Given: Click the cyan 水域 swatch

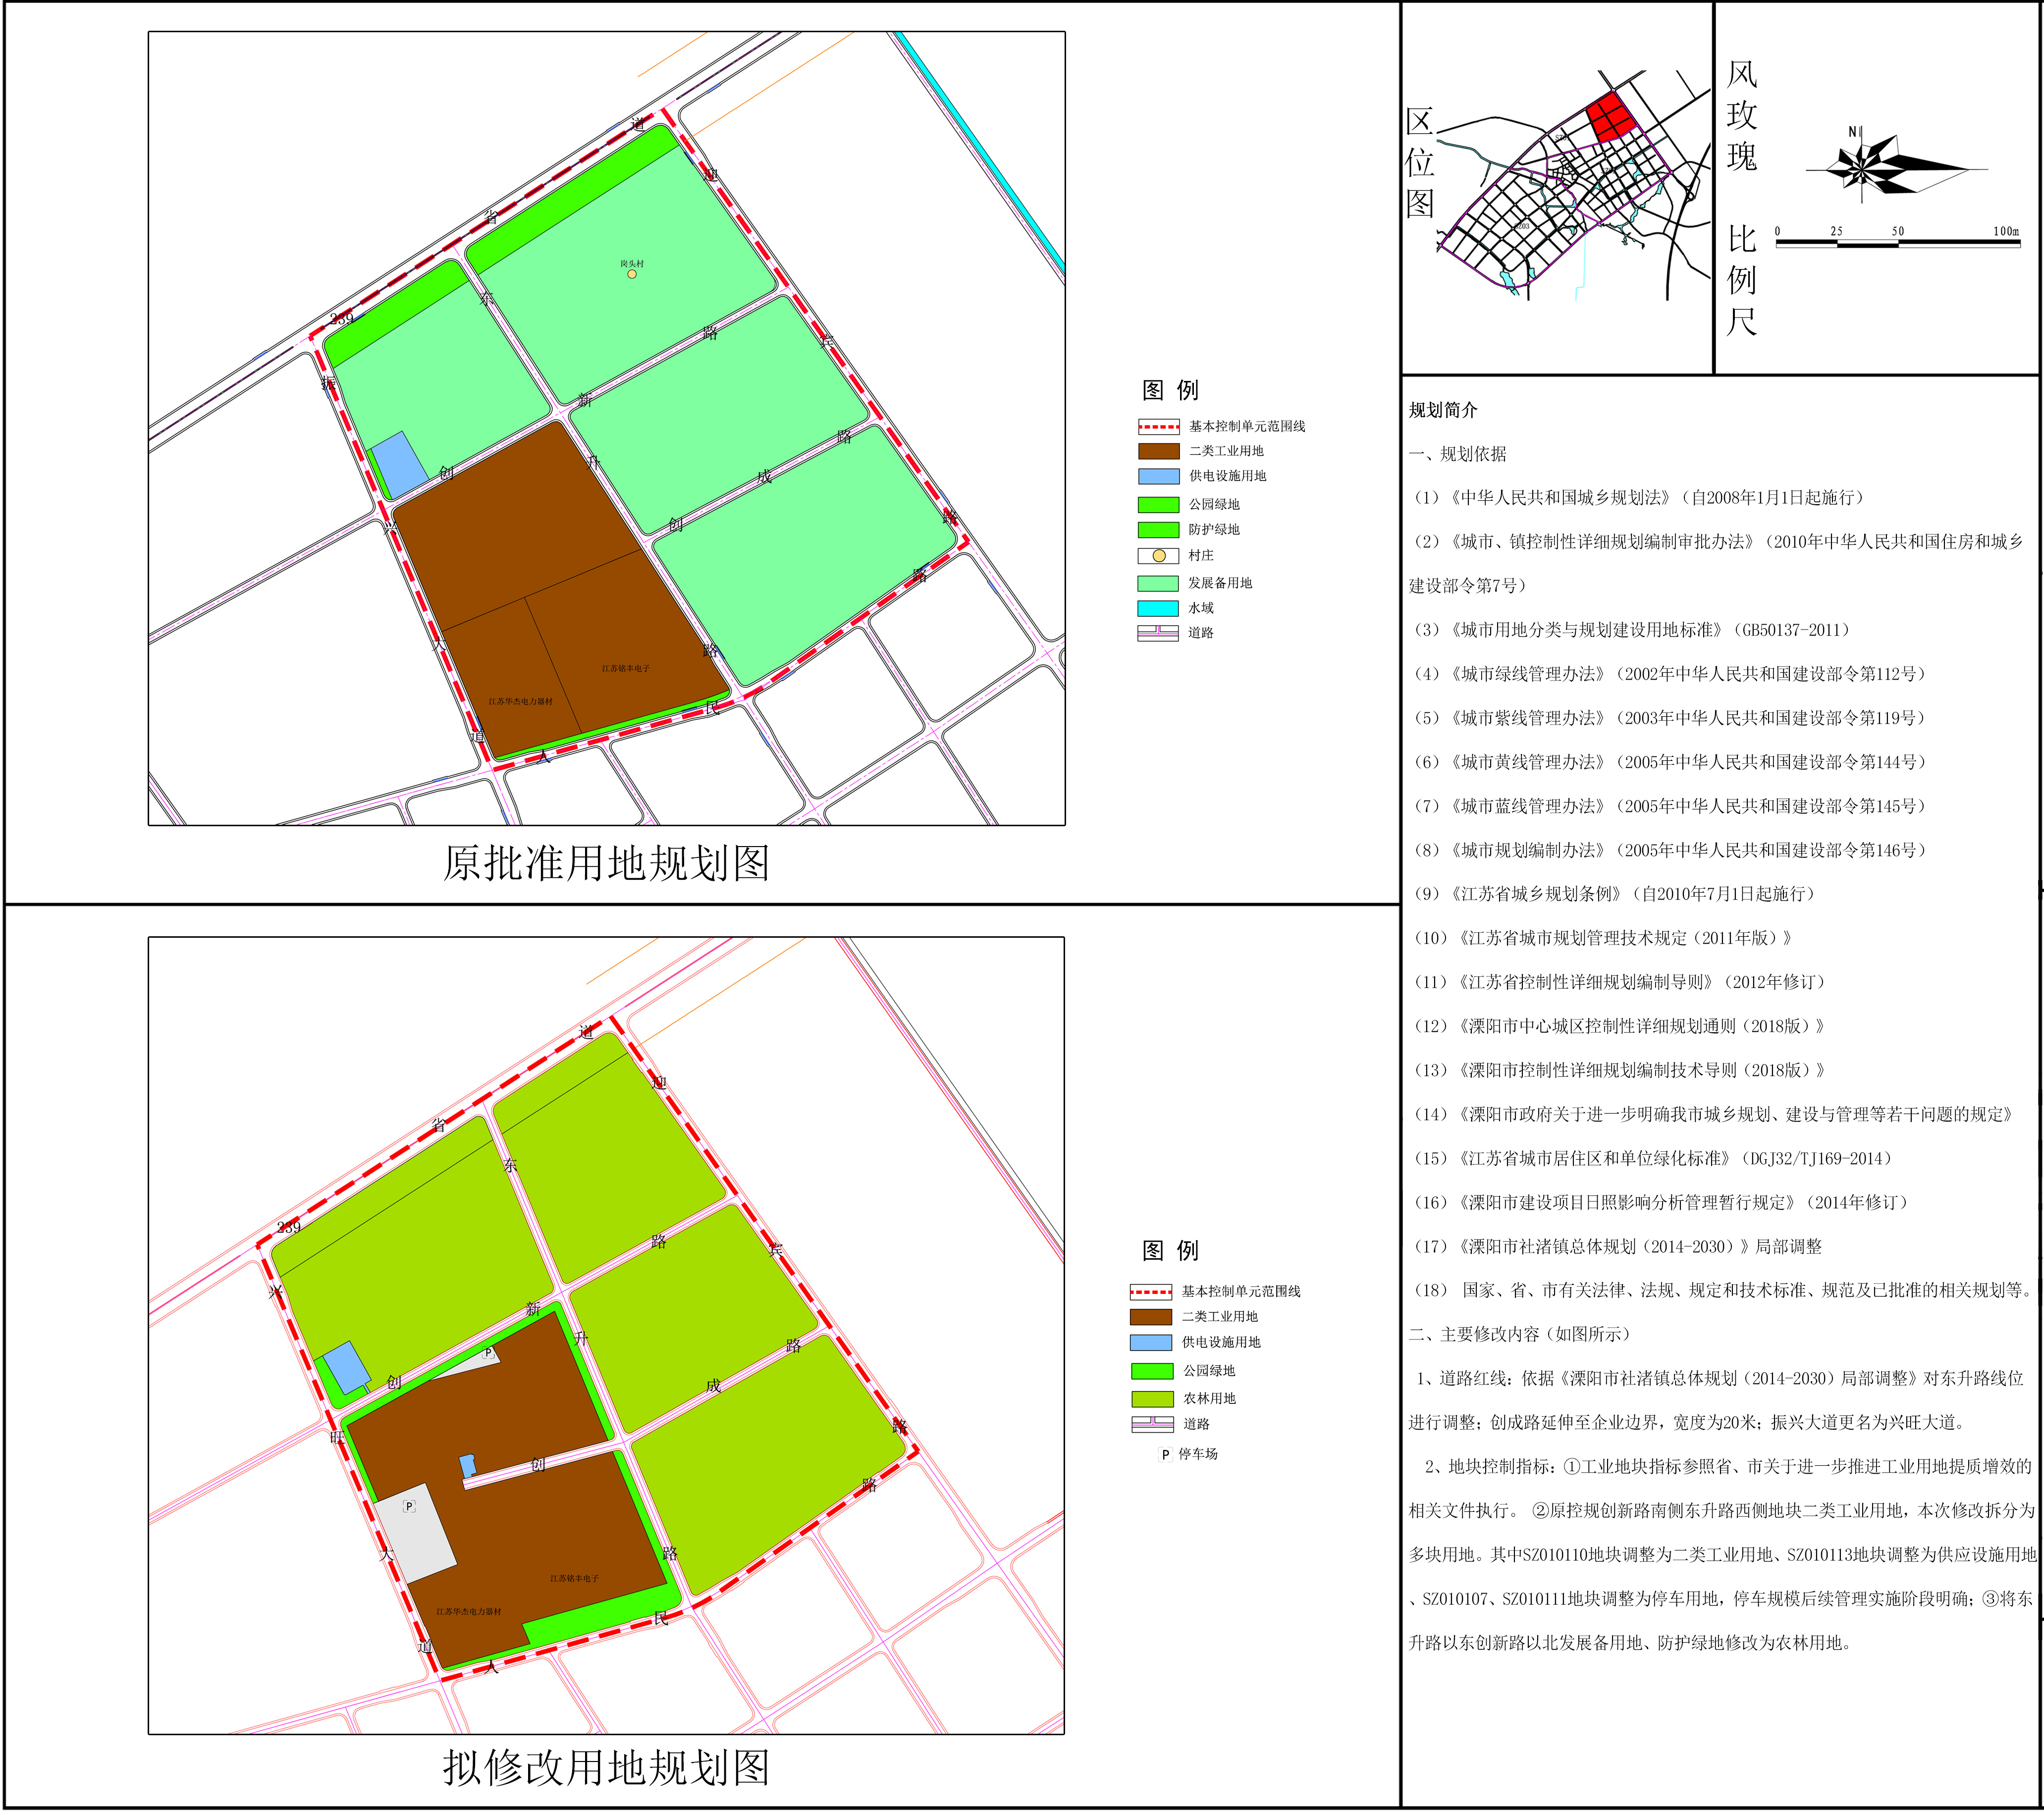Looking at the screenshot, I should click(1158, 608).
